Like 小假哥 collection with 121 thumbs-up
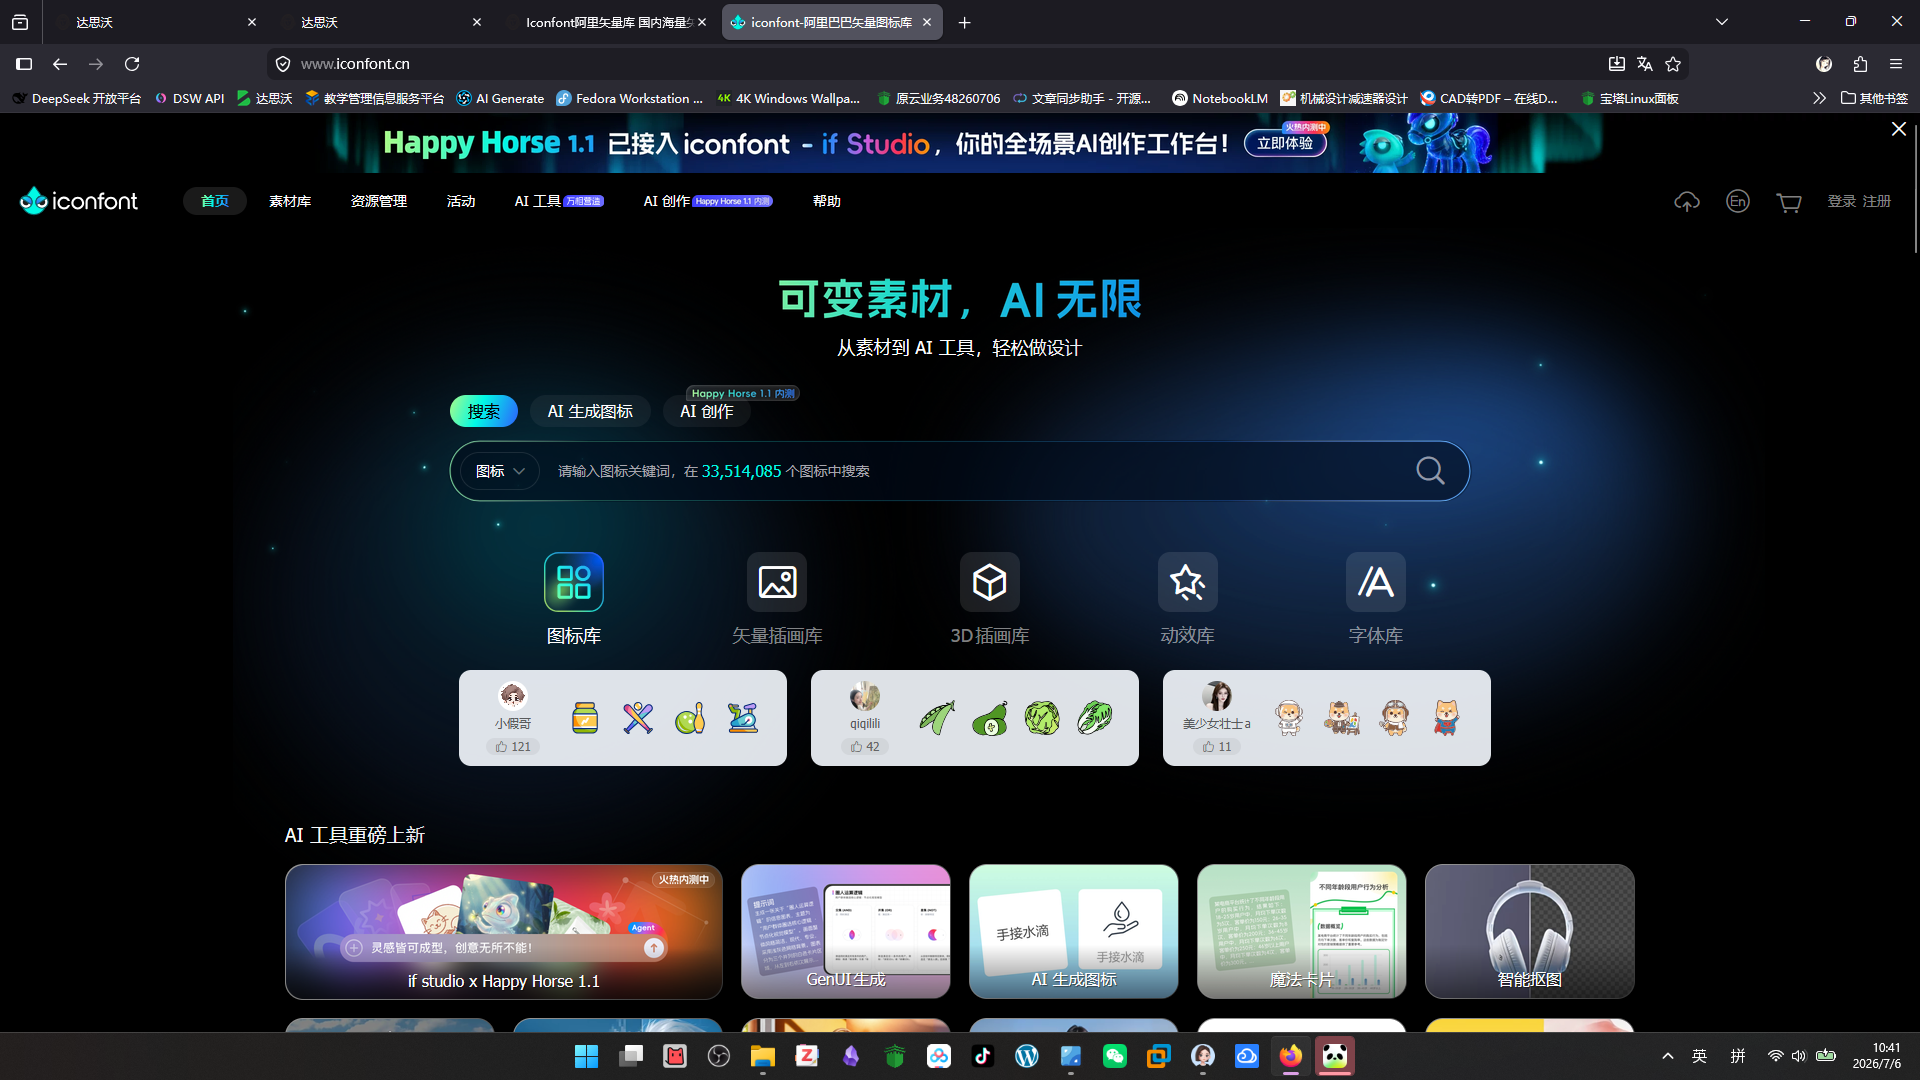The height and width of the screenshot is (1080, 1920). (513, 747)
